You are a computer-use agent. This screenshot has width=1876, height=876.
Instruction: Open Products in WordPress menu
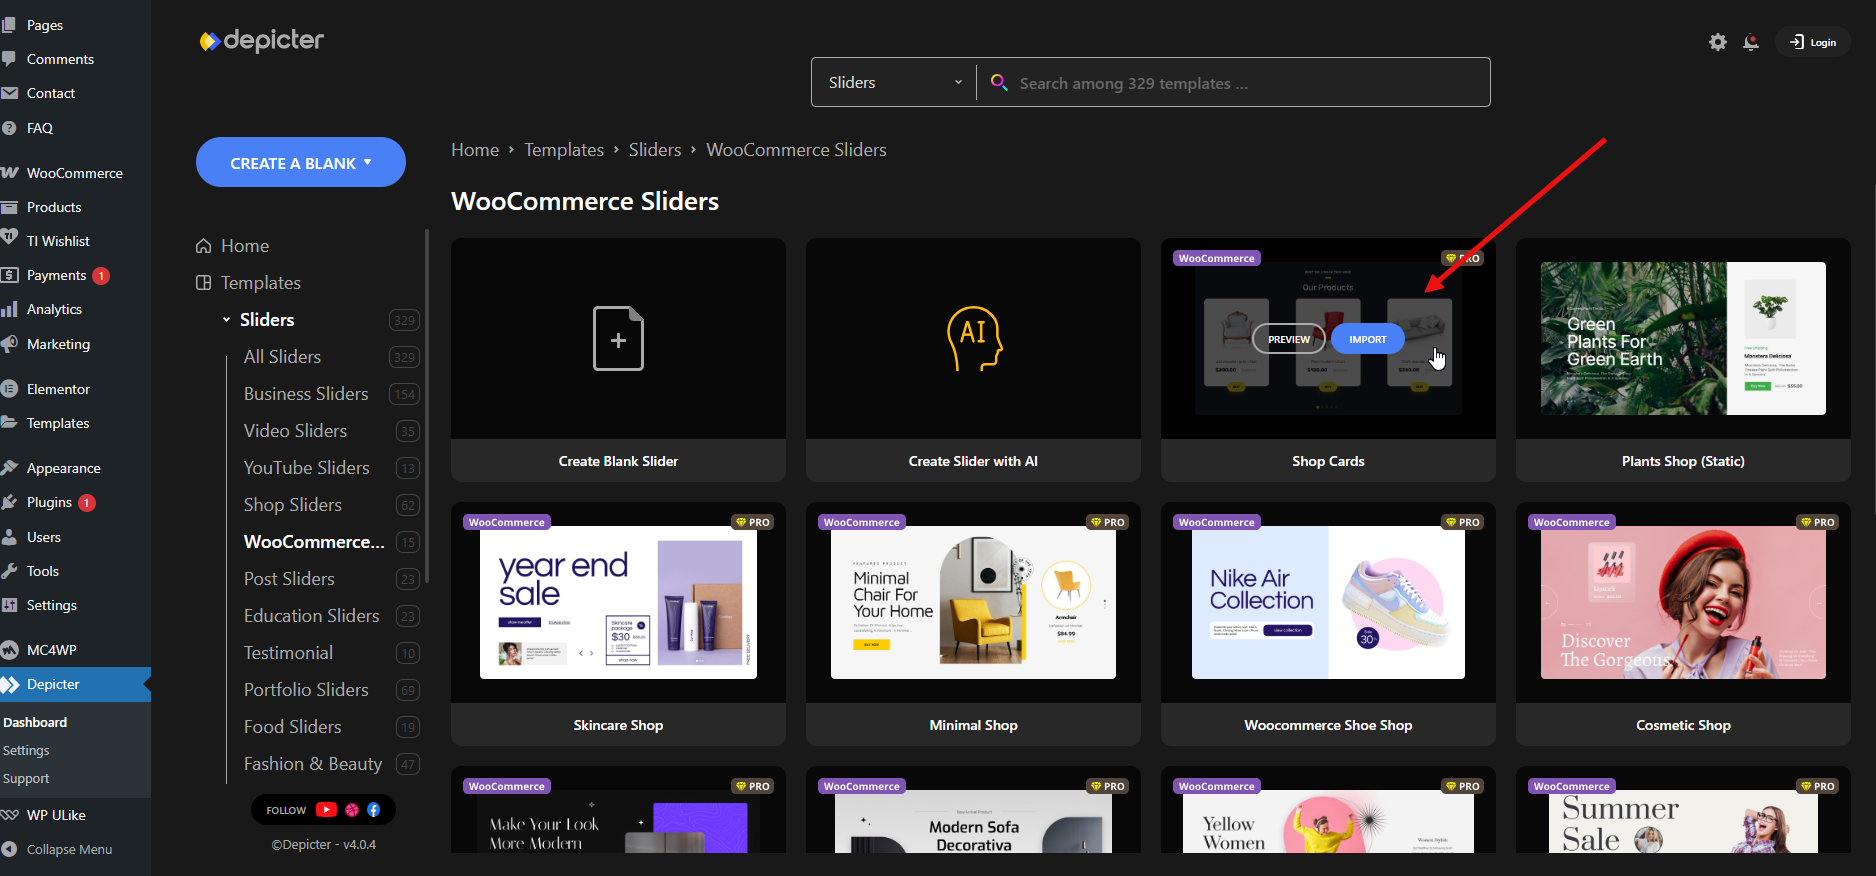point(54,207)
